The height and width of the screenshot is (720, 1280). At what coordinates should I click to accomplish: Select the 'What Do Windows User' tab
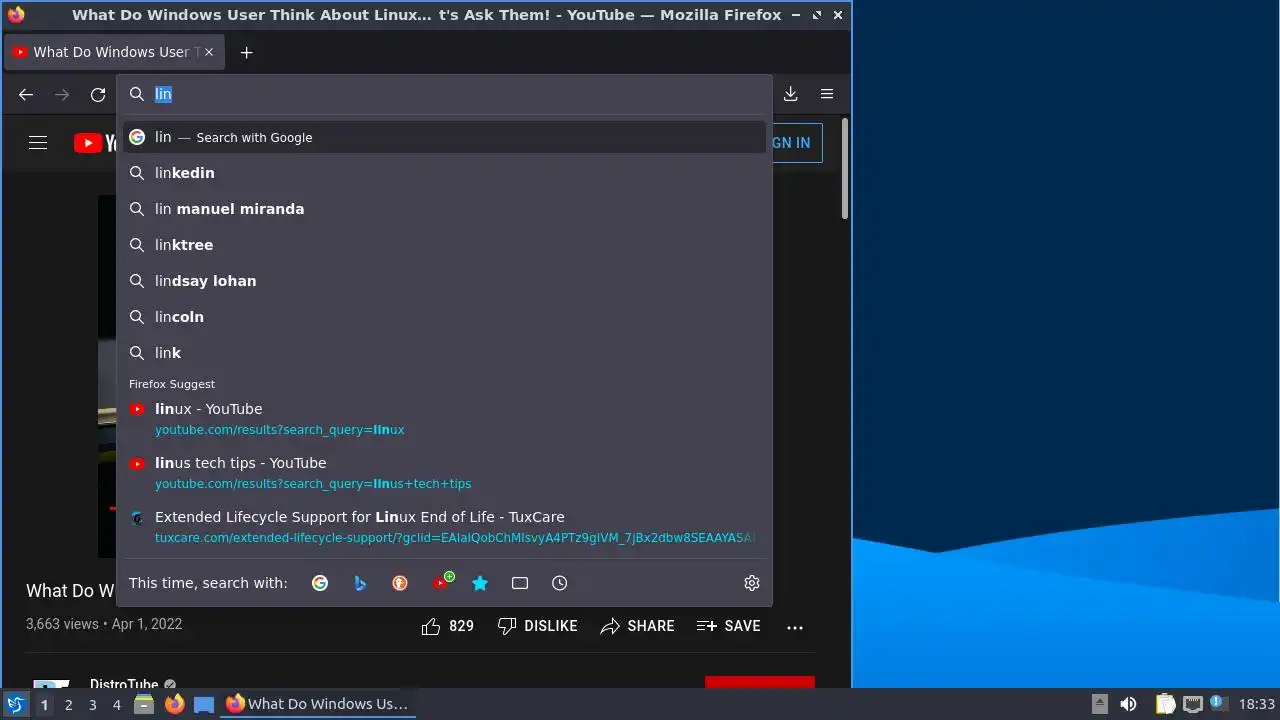tap(113, 52)
